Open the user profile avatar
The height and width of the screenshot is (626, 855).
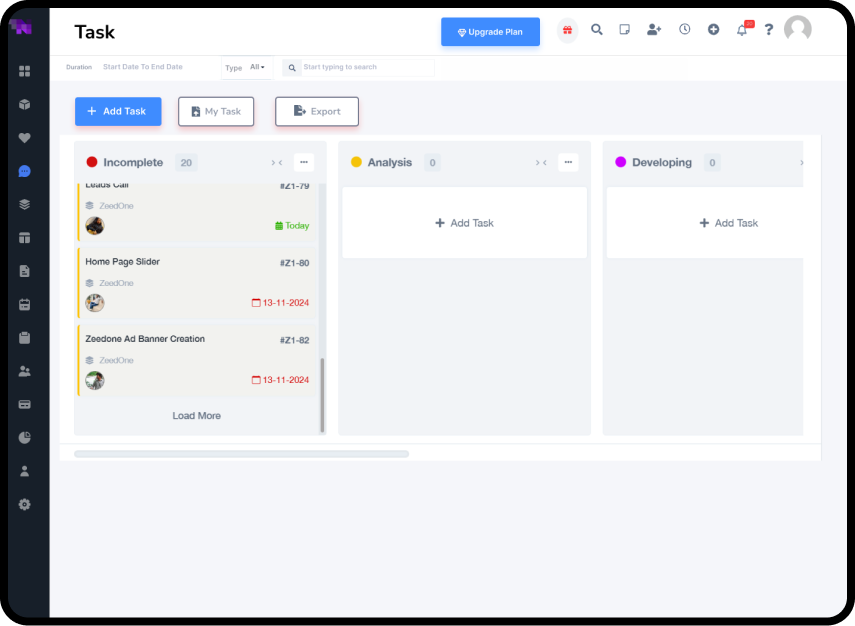pyautogui.click(x=798, y=28)
